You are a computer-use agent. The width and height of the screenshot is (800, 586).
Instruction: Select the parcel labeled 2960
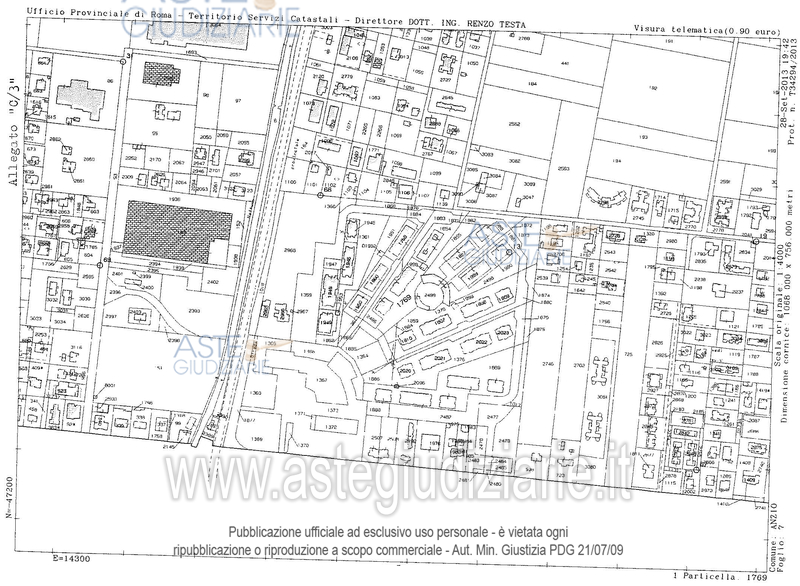291,250
